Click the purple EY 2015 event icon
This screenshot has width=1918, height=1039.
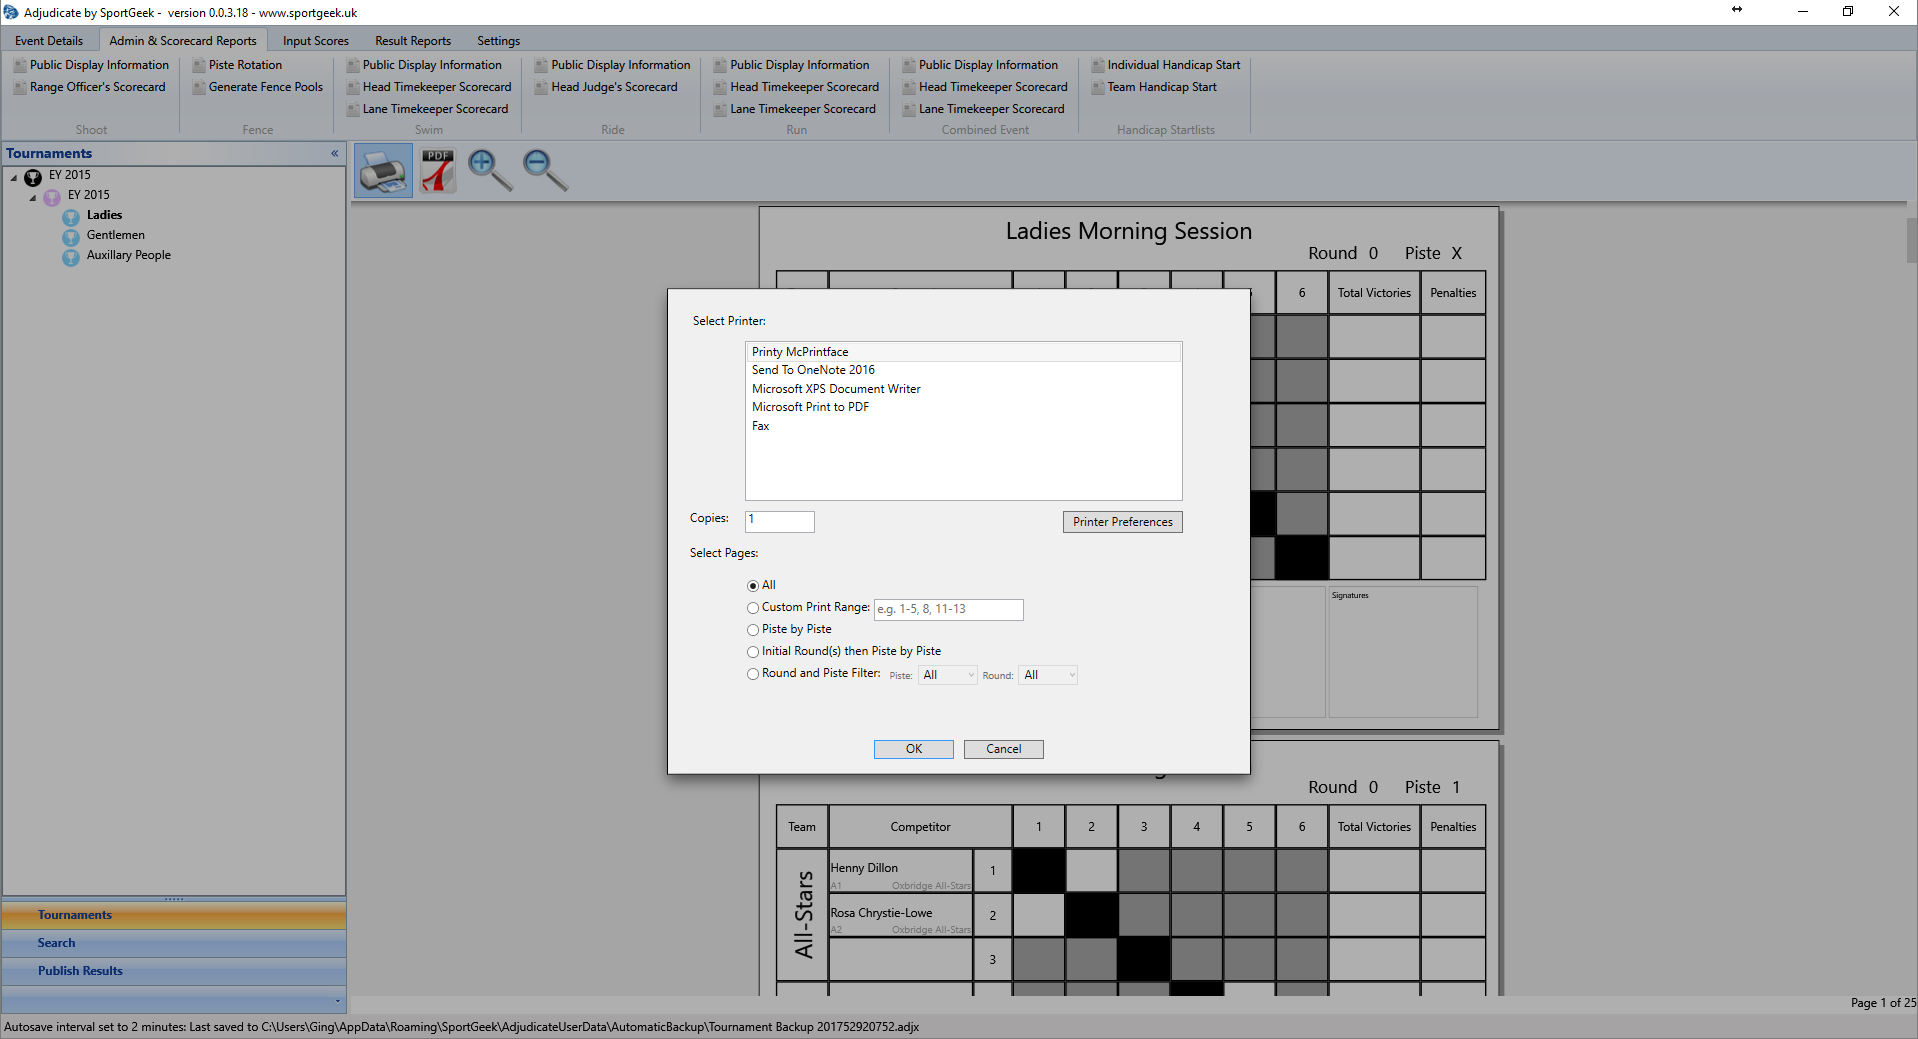[52, 197]
